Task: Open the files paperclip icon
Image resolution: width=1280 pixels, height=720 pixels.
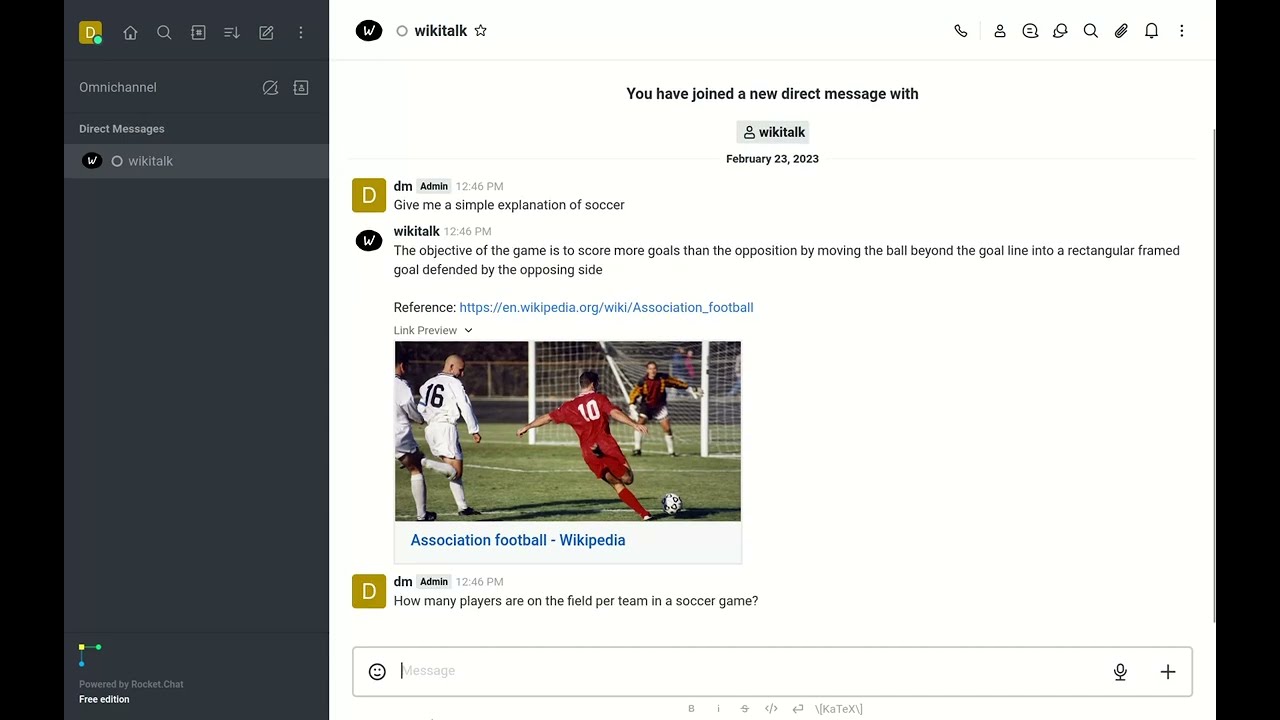Action: click(x=1121, y=31)
